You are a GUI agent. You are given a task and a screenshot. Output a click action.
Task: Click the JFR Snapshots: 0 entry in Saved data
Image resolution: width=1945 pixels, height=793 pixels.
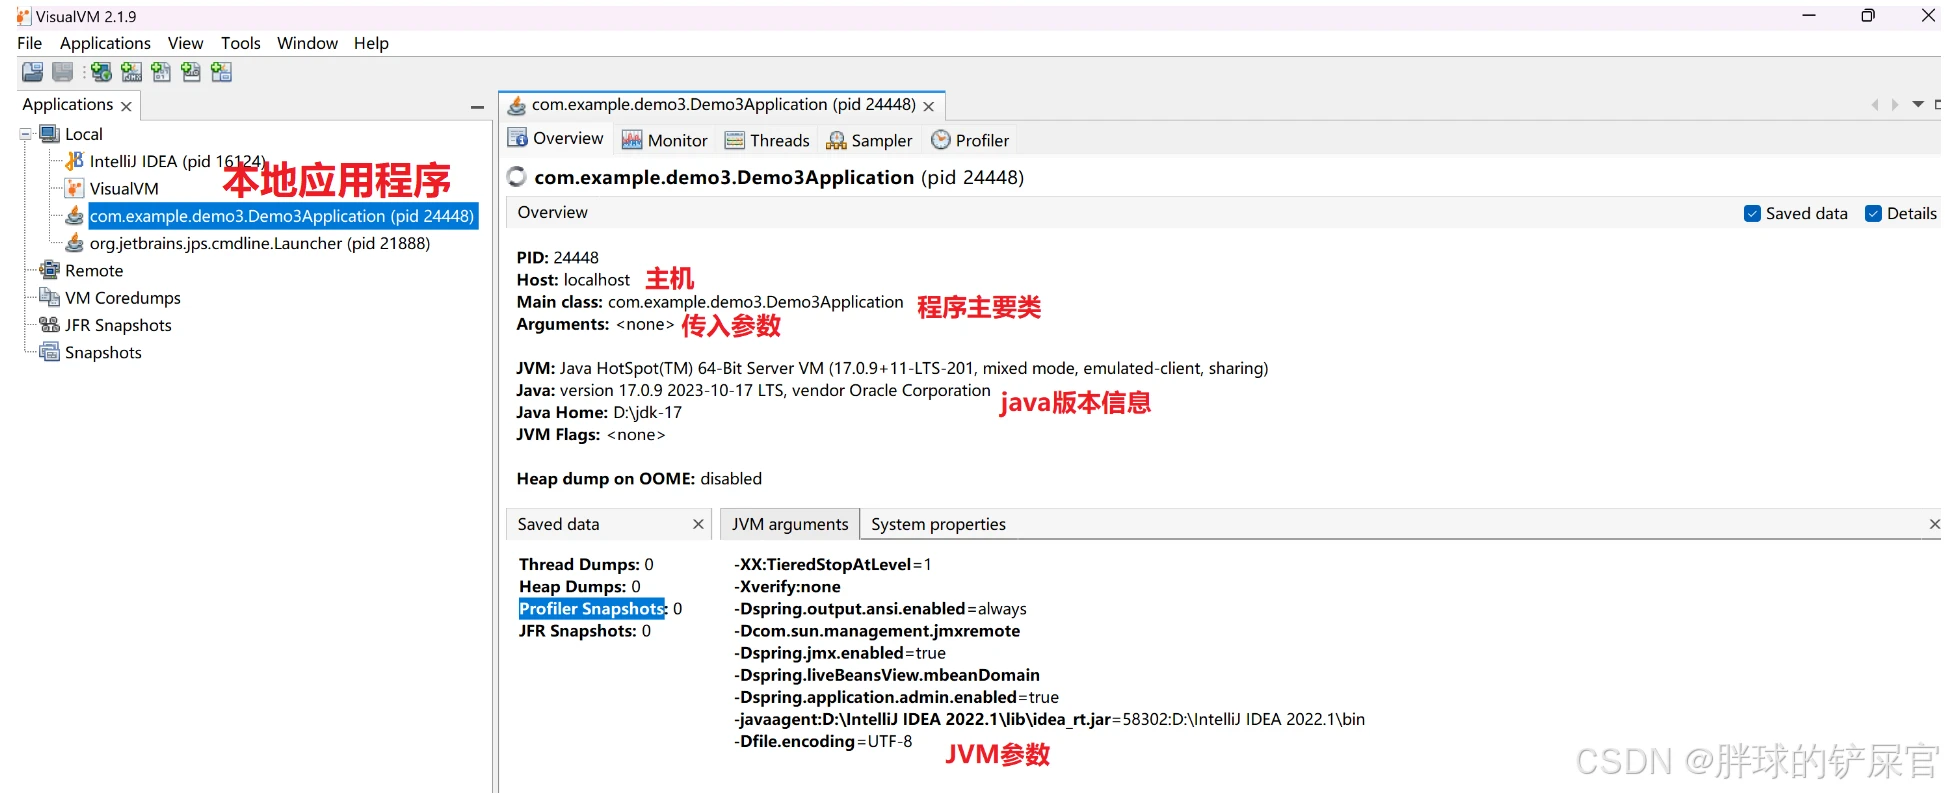[x=585, y=630]
